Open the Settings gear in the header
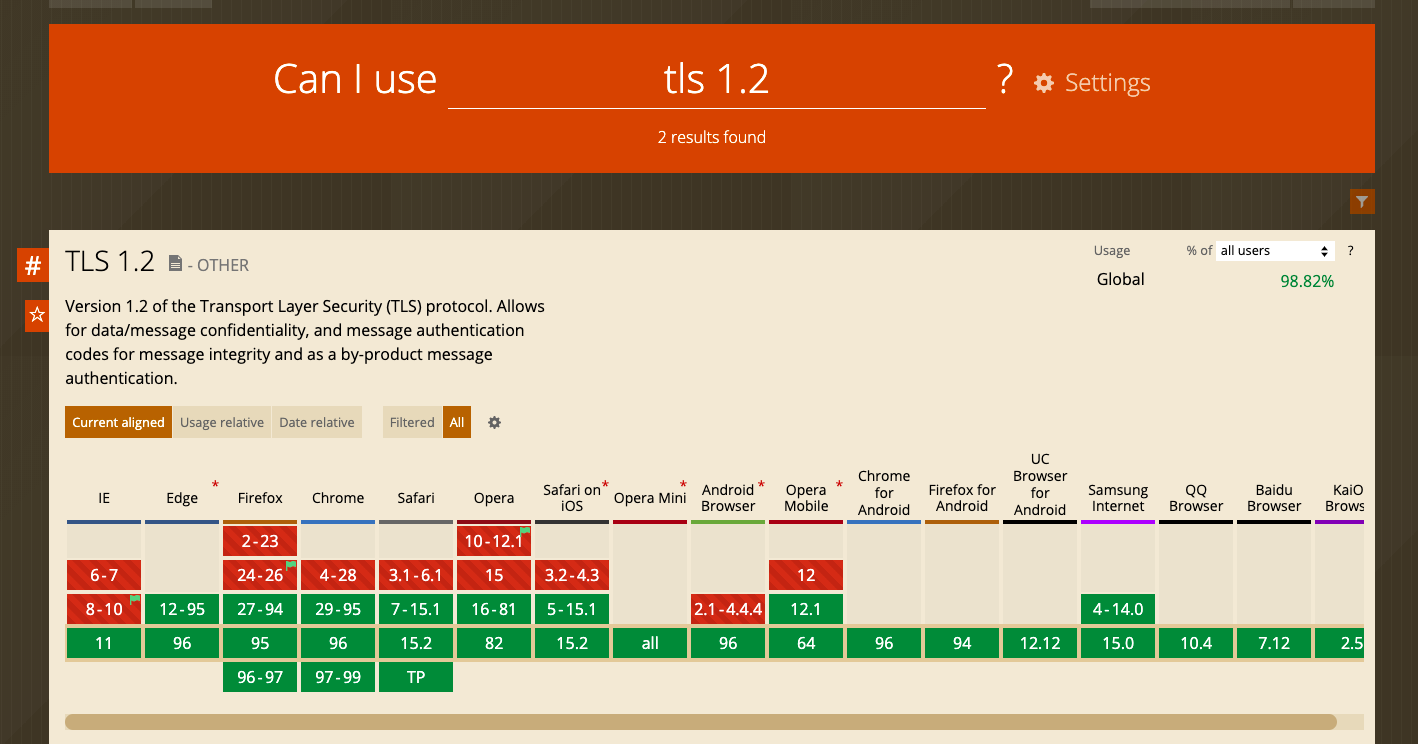 pyautogui.click(x=1044, y=83)
